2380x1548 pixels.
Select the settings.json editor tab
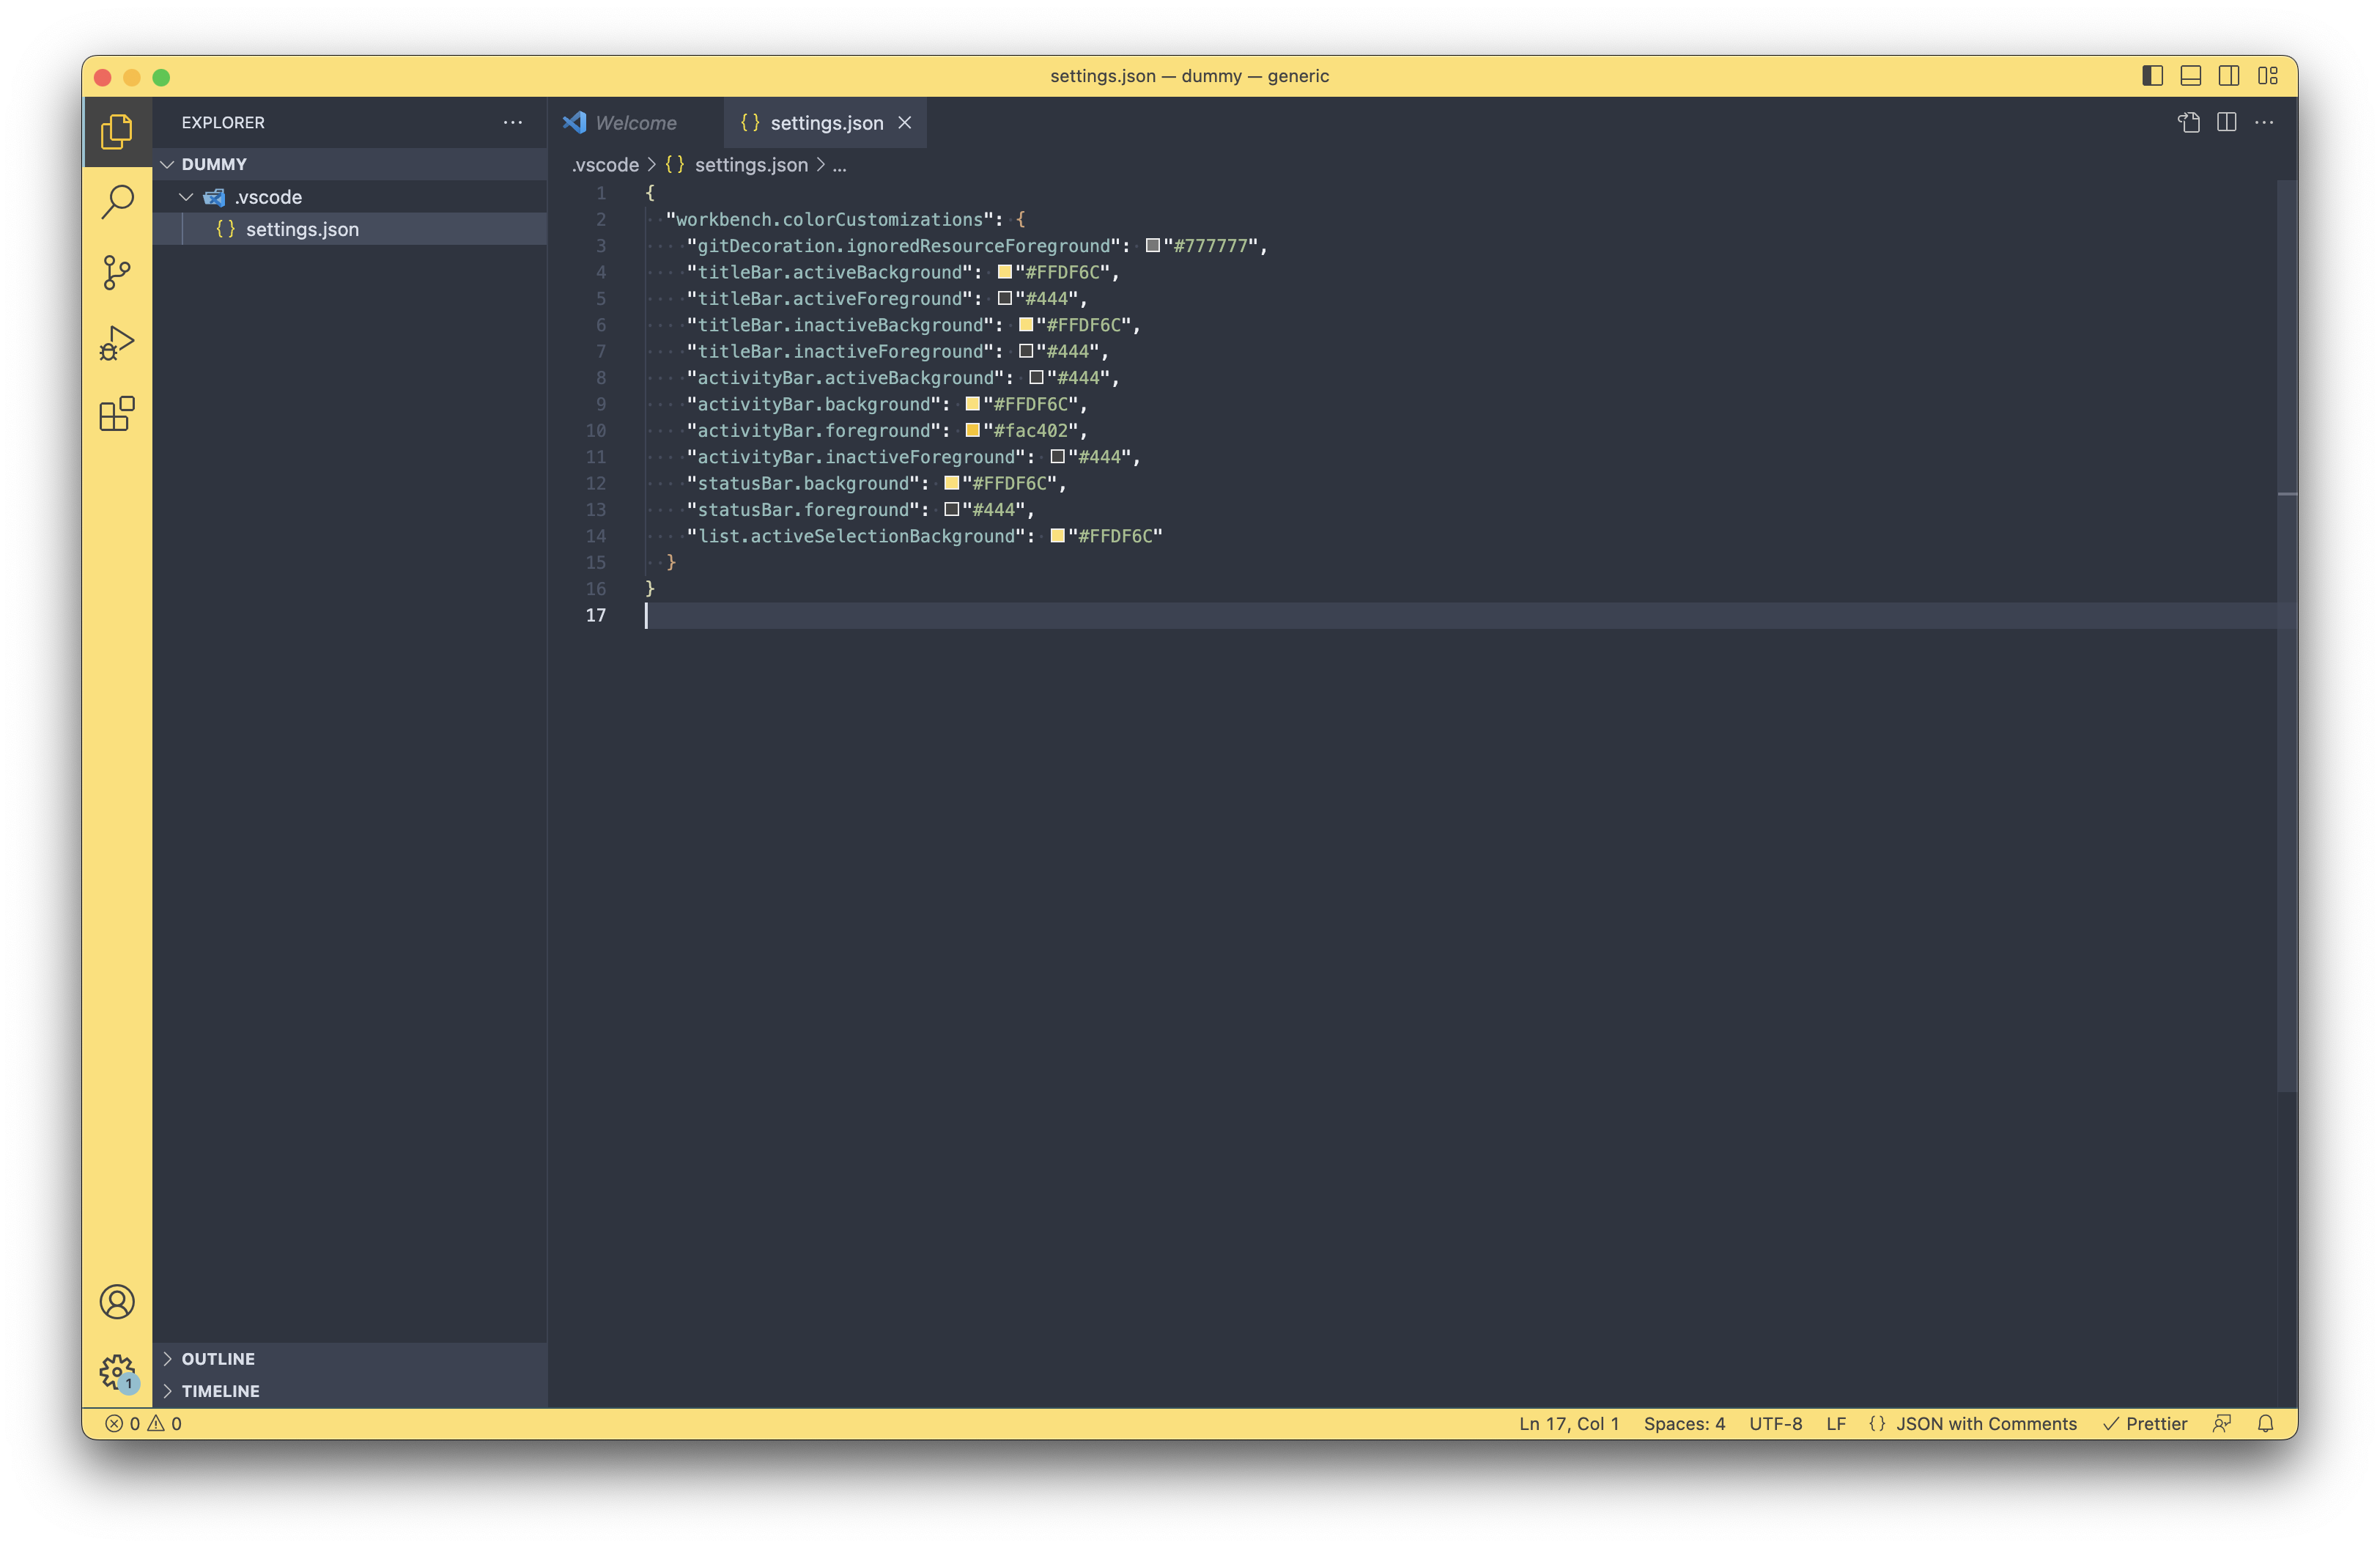[x=825, y=122]
